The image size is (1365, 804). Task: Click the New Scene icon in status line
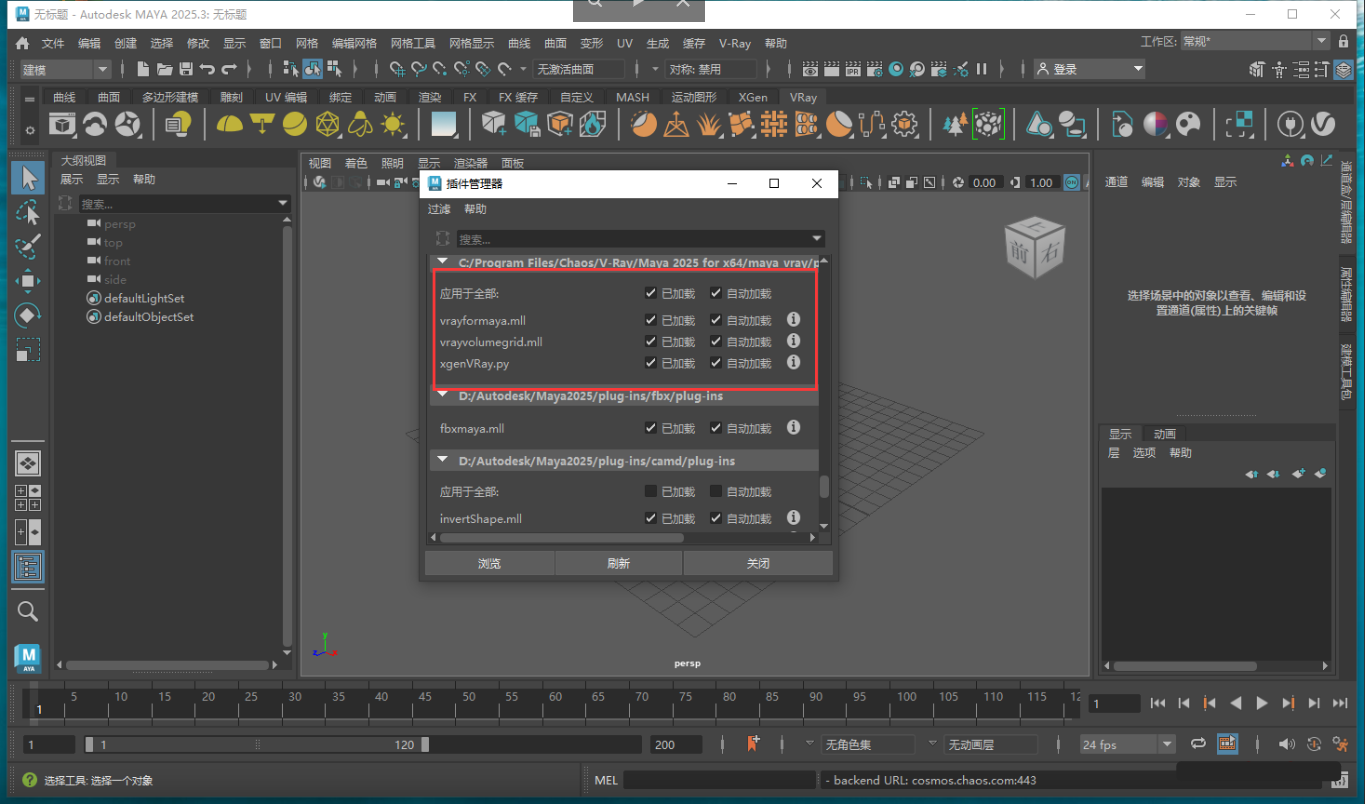(143, 69)
